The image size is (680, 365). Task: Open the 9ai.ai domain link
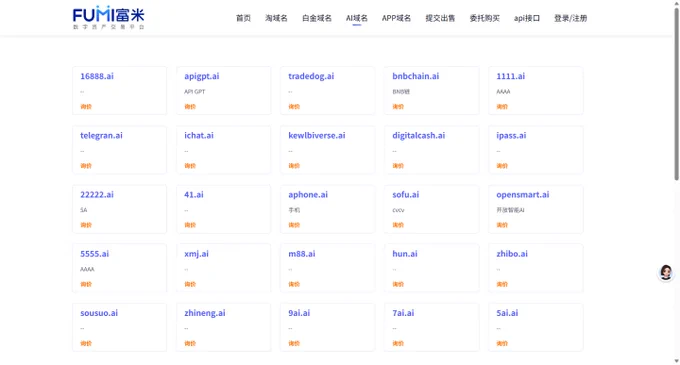point(299,313)
